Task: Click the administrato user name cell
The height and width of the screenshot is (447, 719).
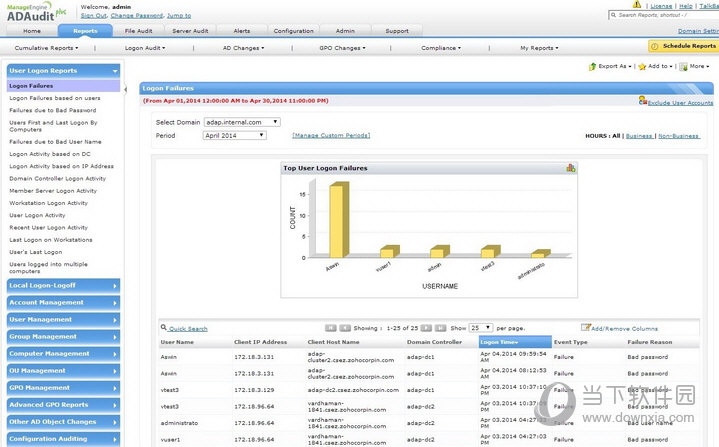Action: point(179,423)
